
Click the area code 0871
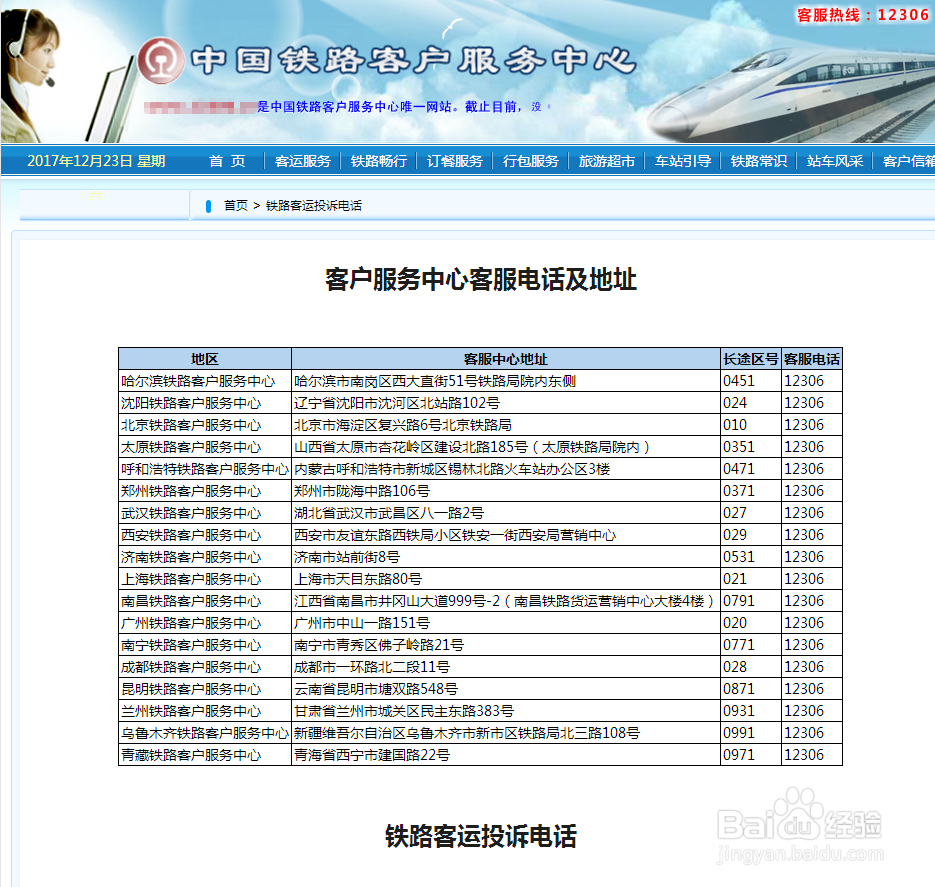pos(739,690)
